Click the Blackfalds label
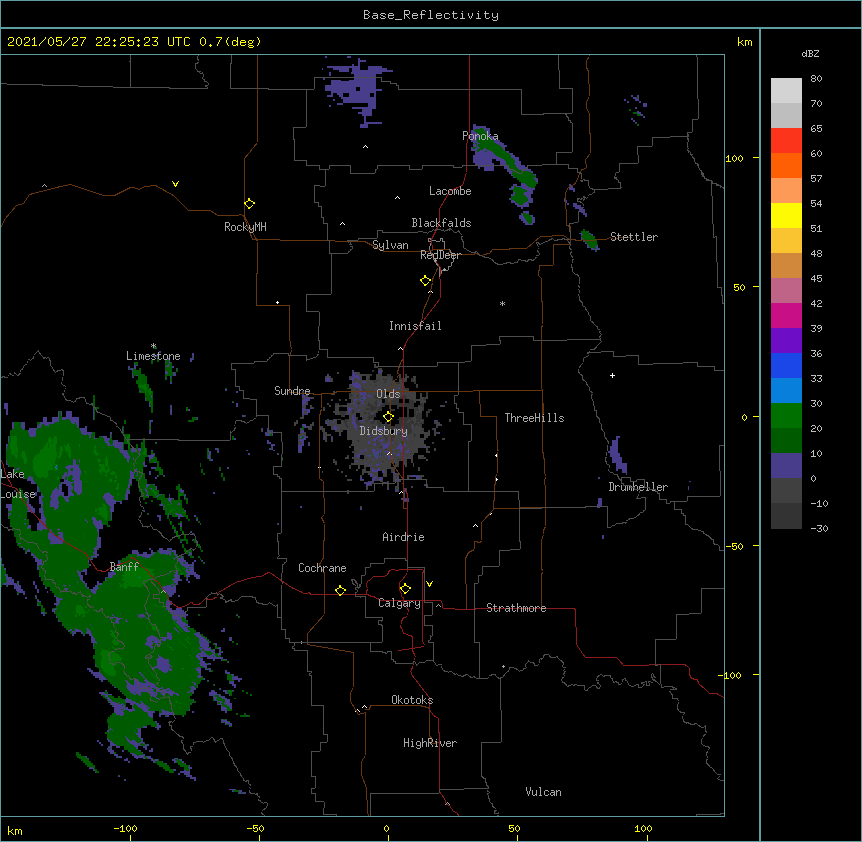This screenshot has height=842, width=862. tap(441, 223)
